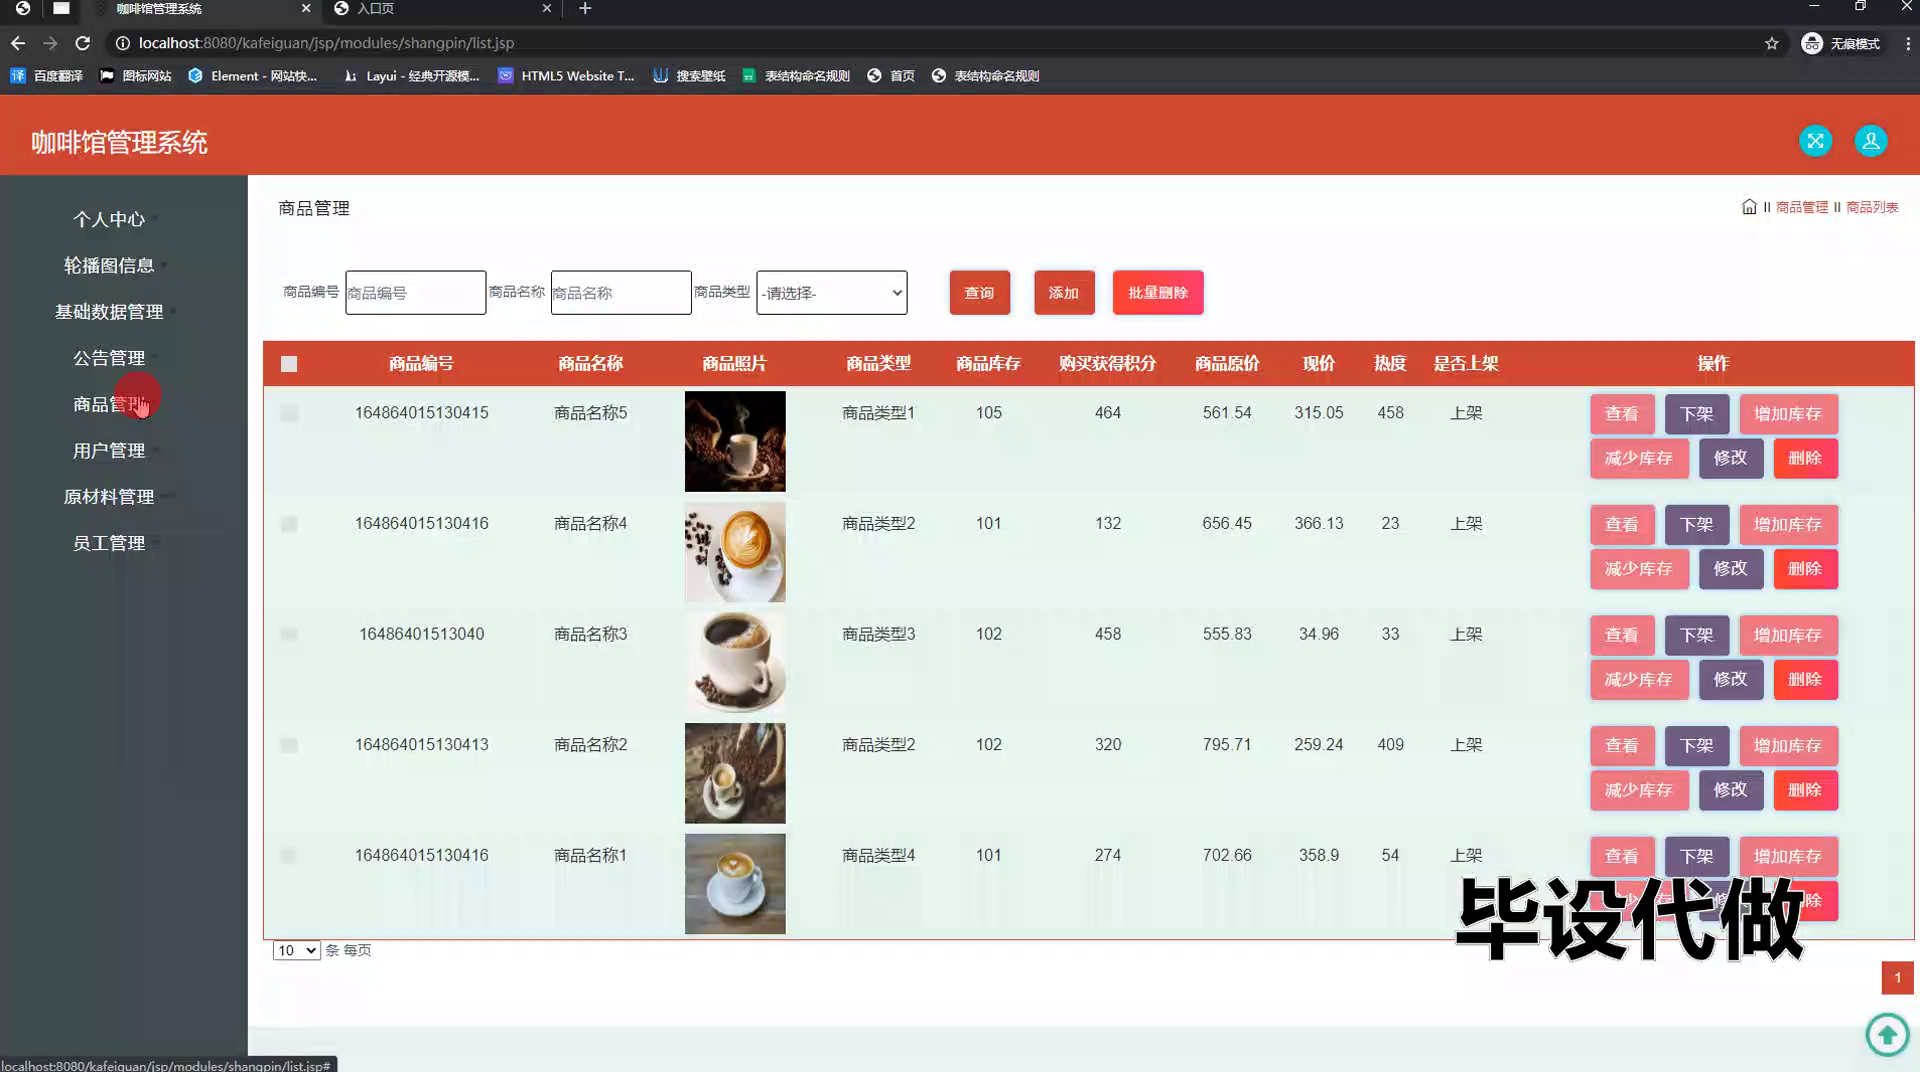Click 增加库存 for 商品名称3
Image resolution: width=1920 pixels, height=1072 pixels.
pyautogui.click(x=1788, y=635)
